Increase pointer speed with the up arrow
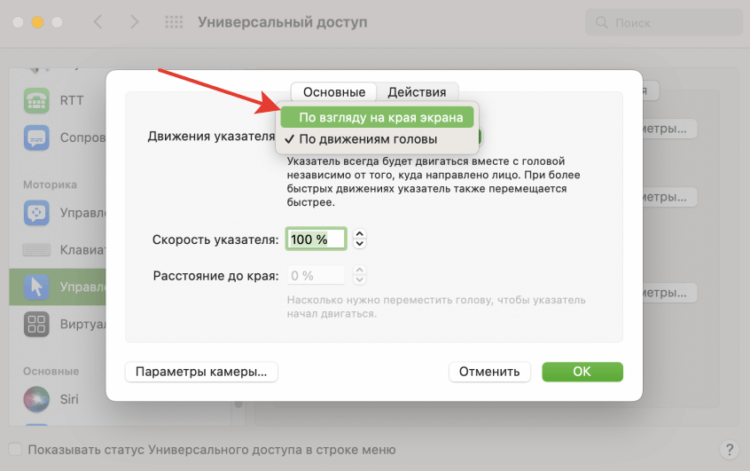 coord(360,234)
